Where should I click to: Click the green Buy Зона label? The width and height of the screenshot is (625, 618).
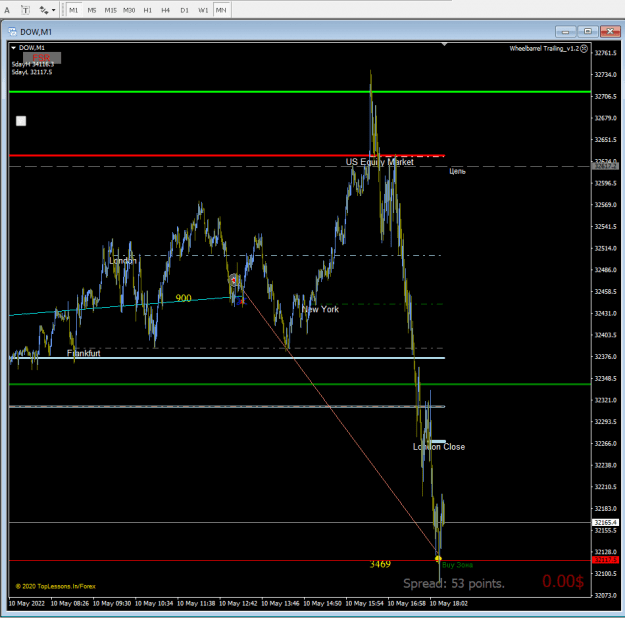point(457,565)
